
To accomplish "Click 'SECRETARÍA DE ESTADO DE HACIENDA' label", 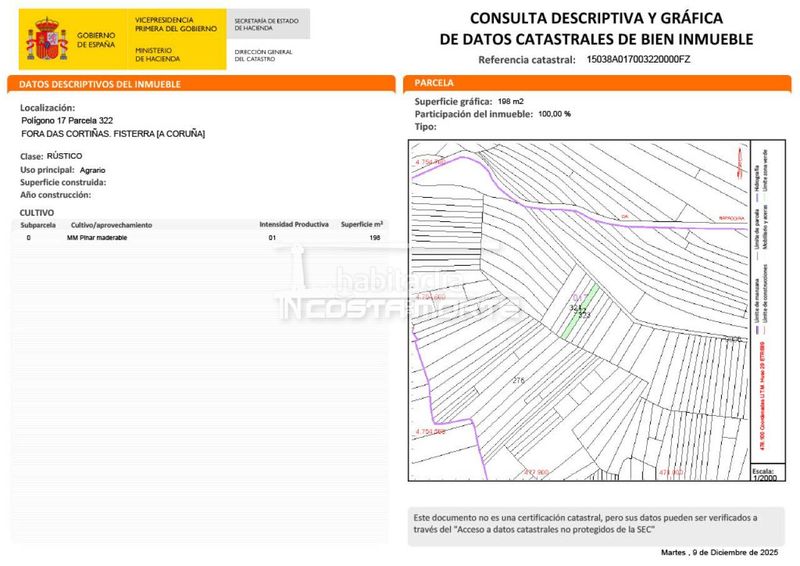I will point(266,24).
